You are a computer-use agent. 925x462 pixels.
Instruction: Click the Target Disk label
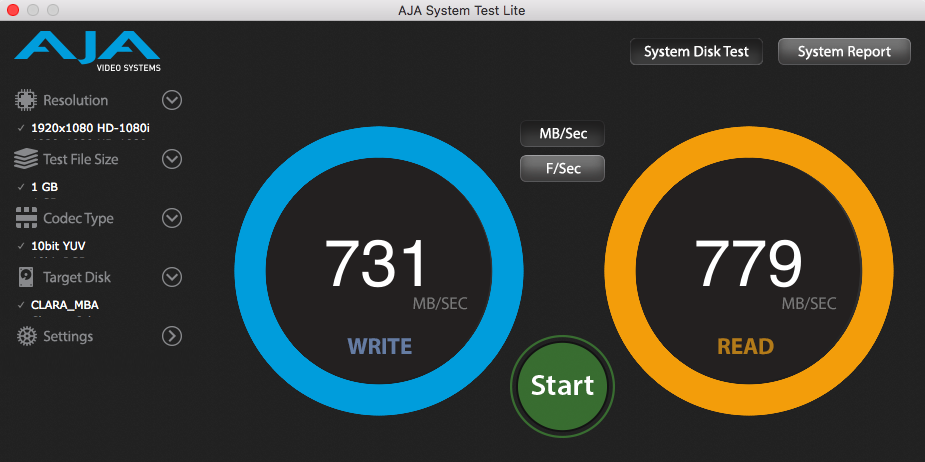77,277
